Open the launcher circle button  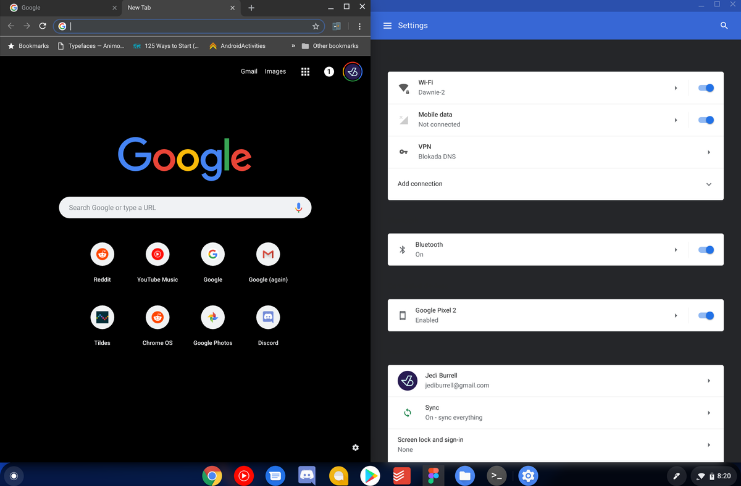pos(14,476)
